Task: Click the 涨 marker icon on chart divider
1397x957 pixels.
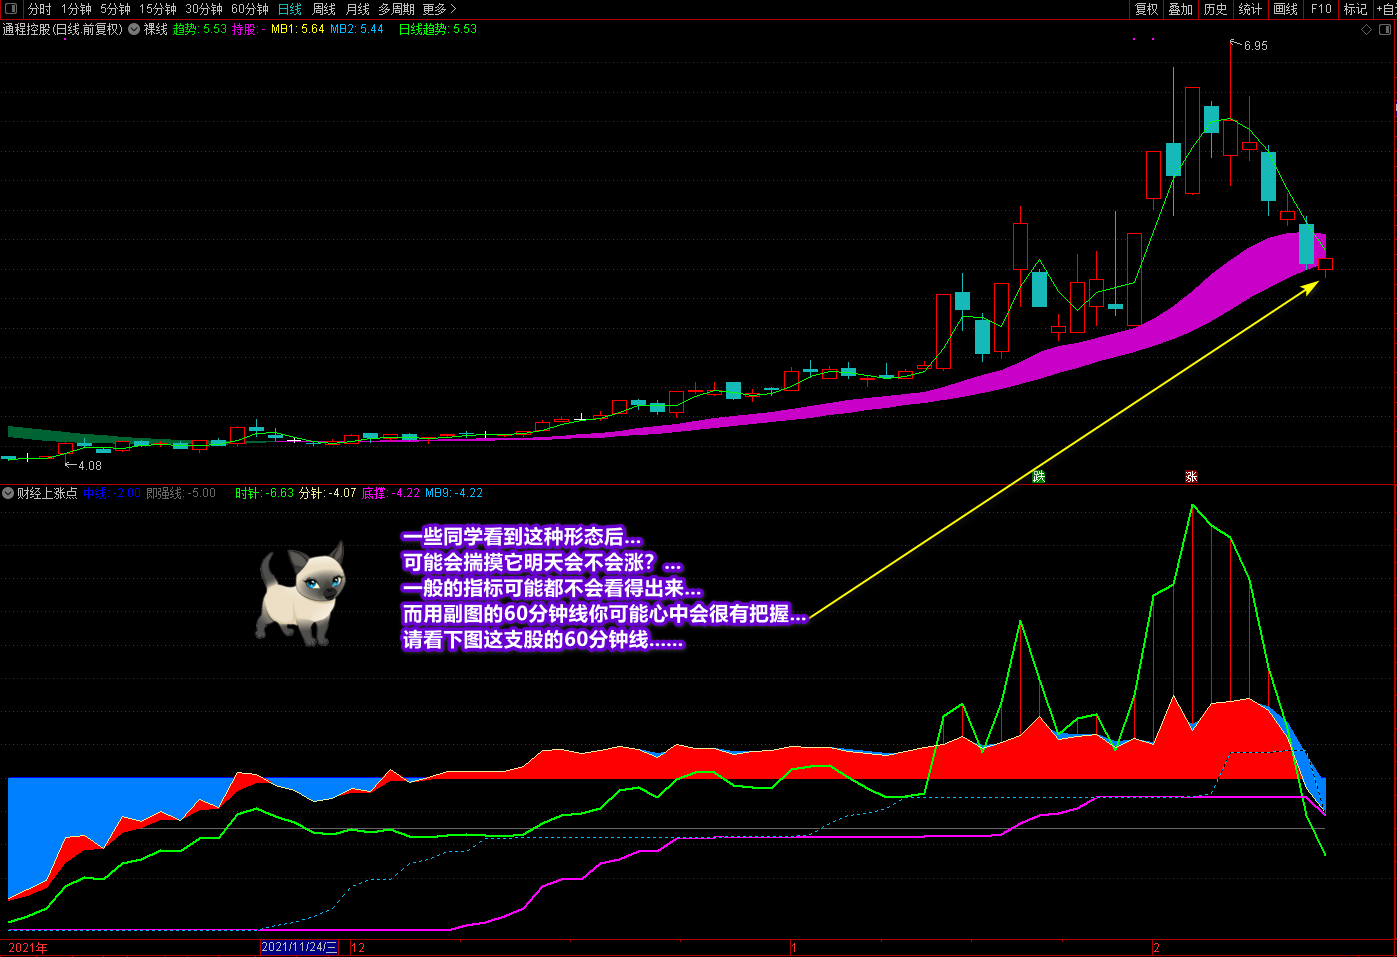Action: tap(1191, 477)
